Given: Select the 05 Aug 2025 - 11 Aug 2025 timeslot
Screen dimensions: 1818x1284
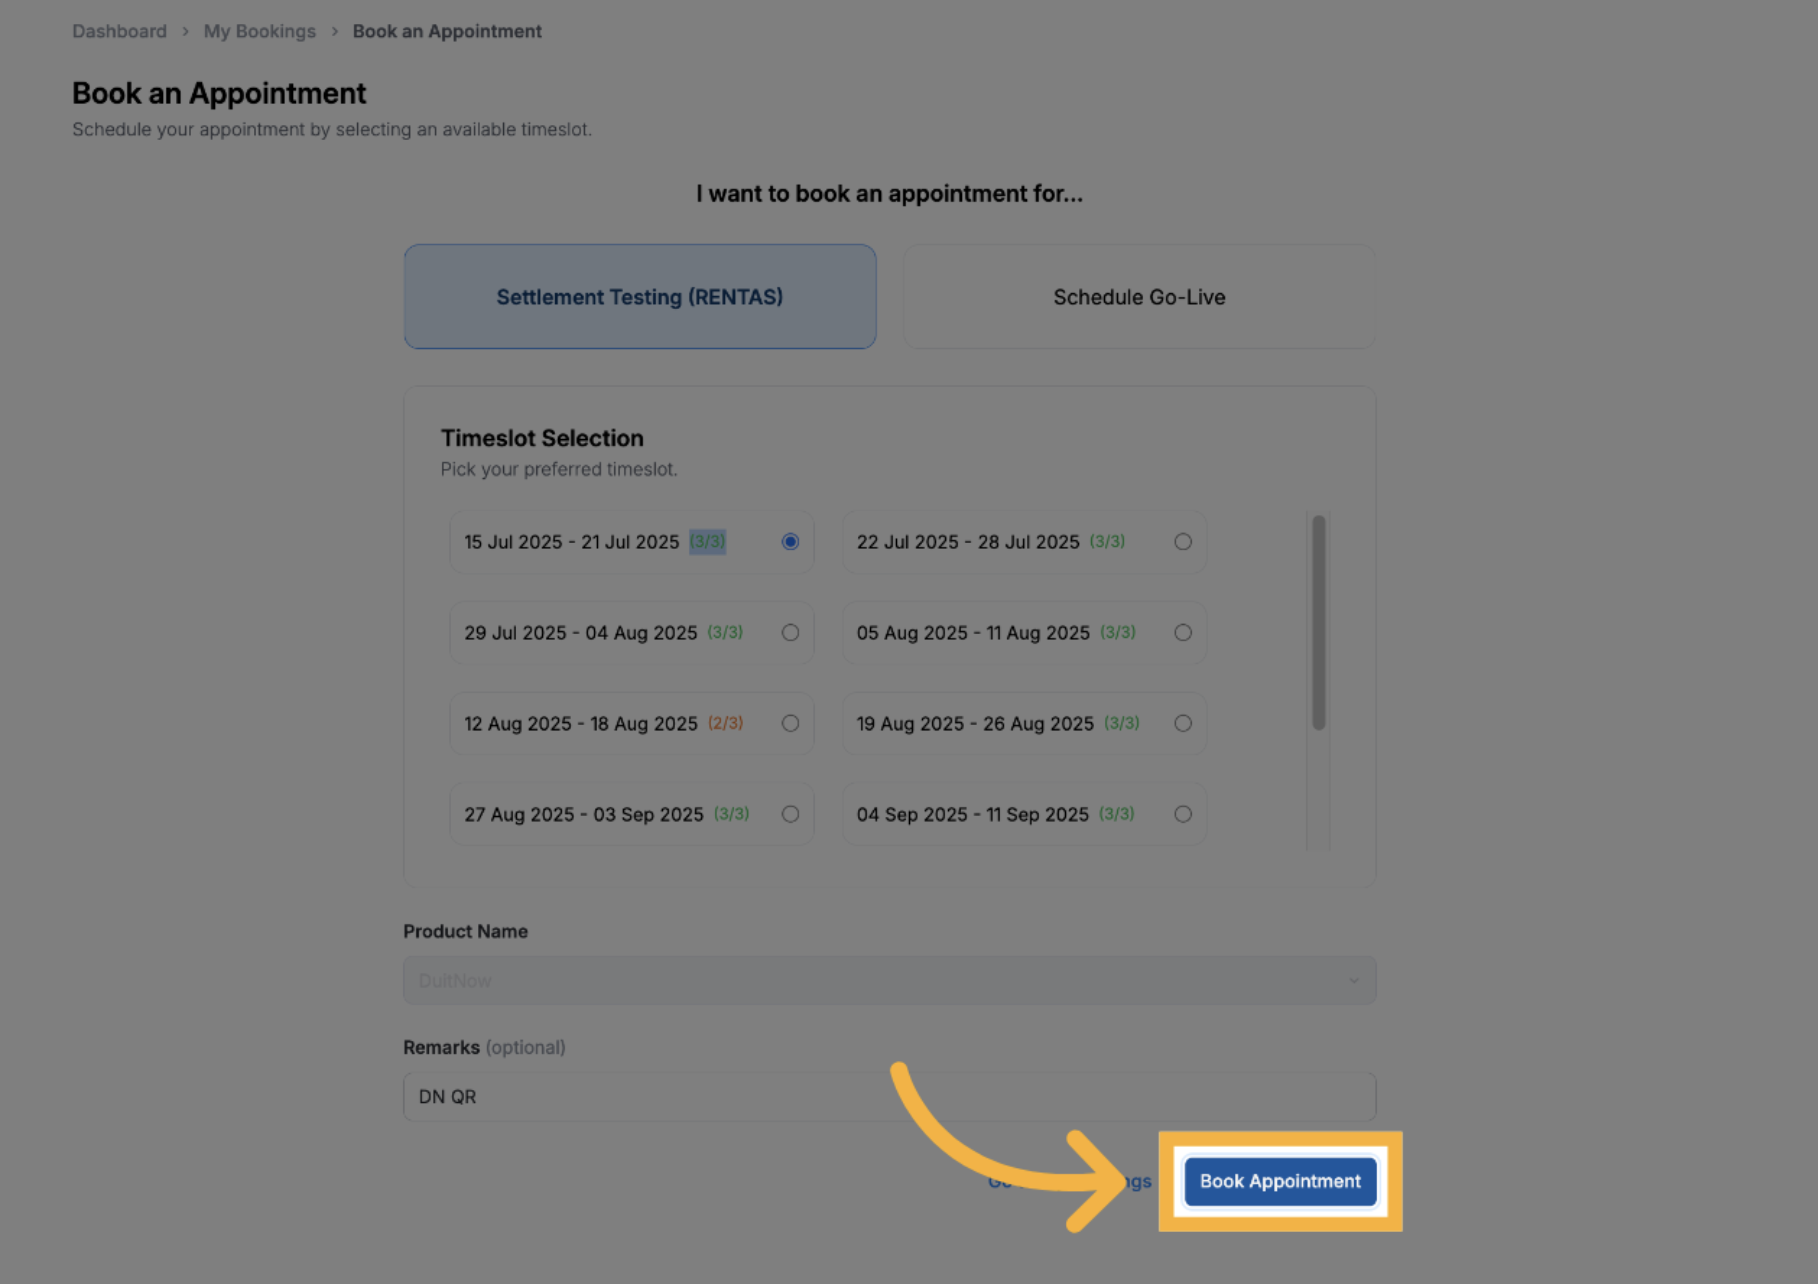Looking at the screenshot, I should point(1182,633).
